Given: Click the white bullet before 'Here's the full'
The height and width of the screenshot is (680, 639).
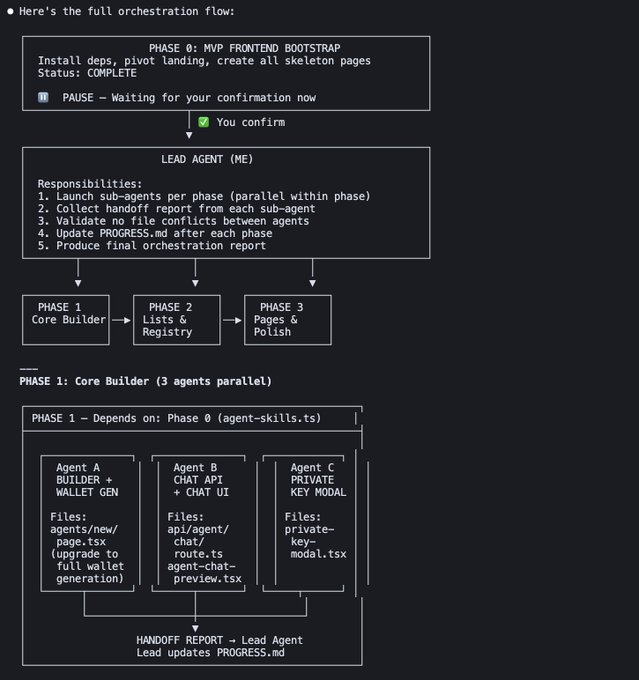Looking at the screenshot, I should pyautogui.click(x=10, y=11).
